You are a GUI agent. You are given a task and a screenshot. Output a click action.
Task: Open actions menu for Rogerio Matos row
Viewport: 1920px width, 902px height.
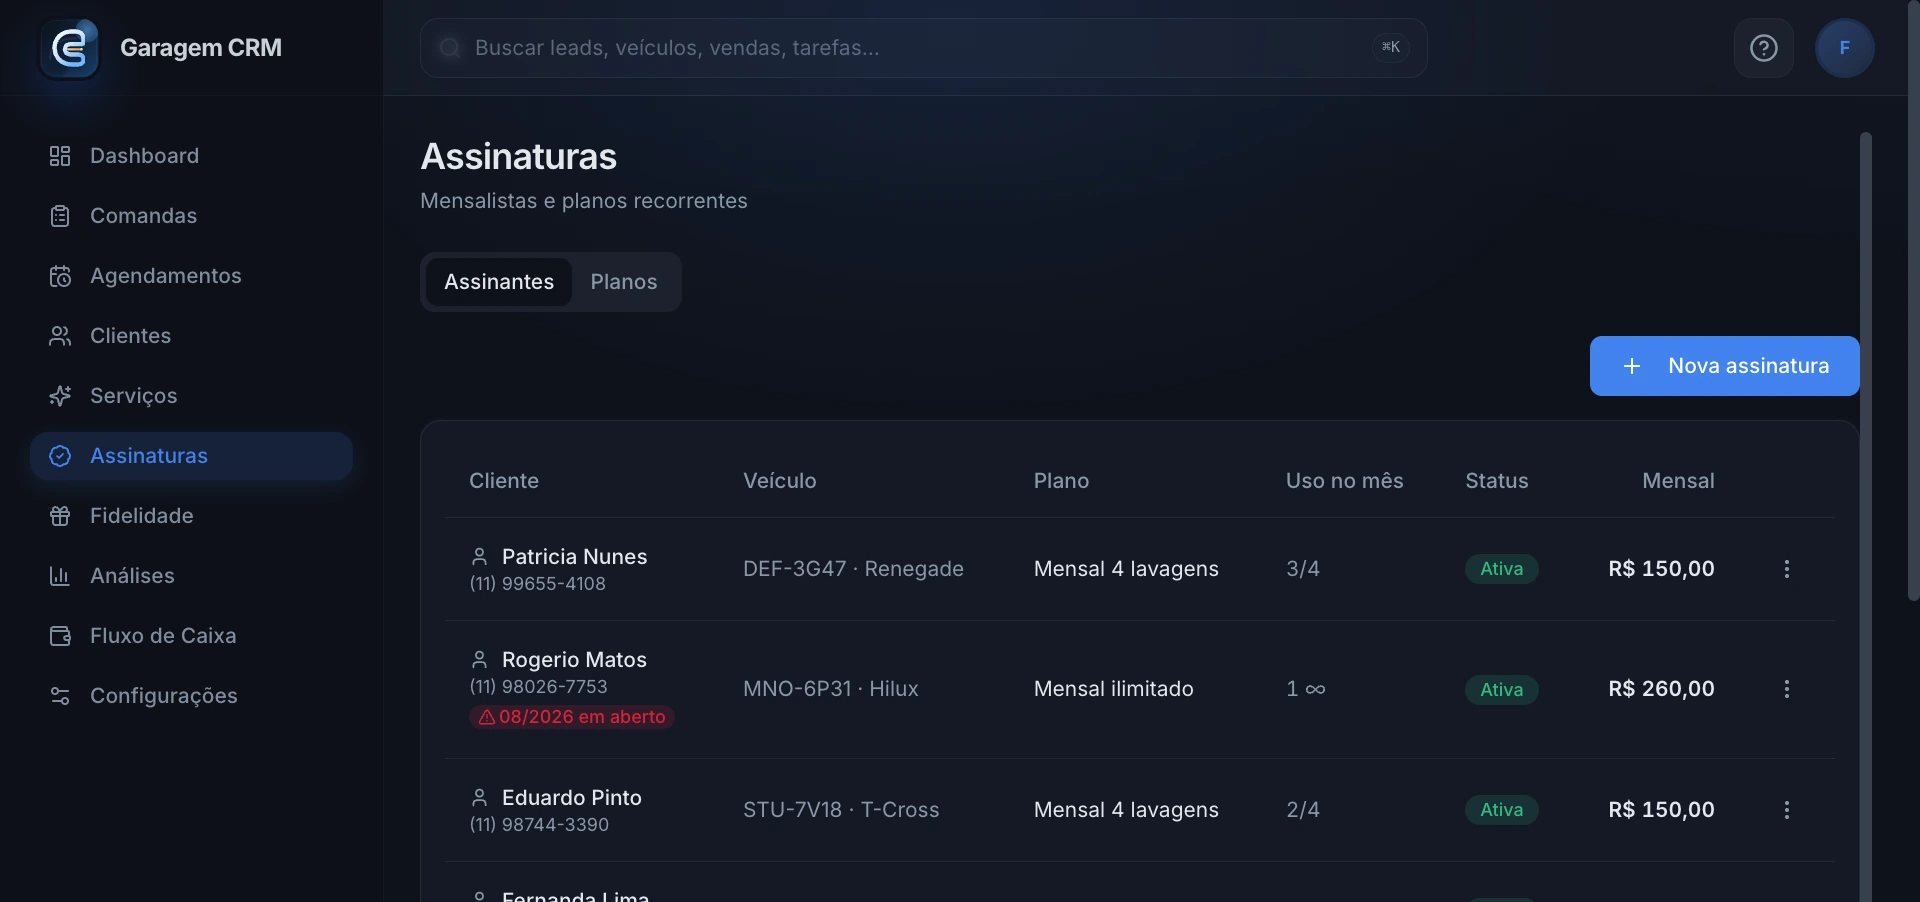(1786, 689)
